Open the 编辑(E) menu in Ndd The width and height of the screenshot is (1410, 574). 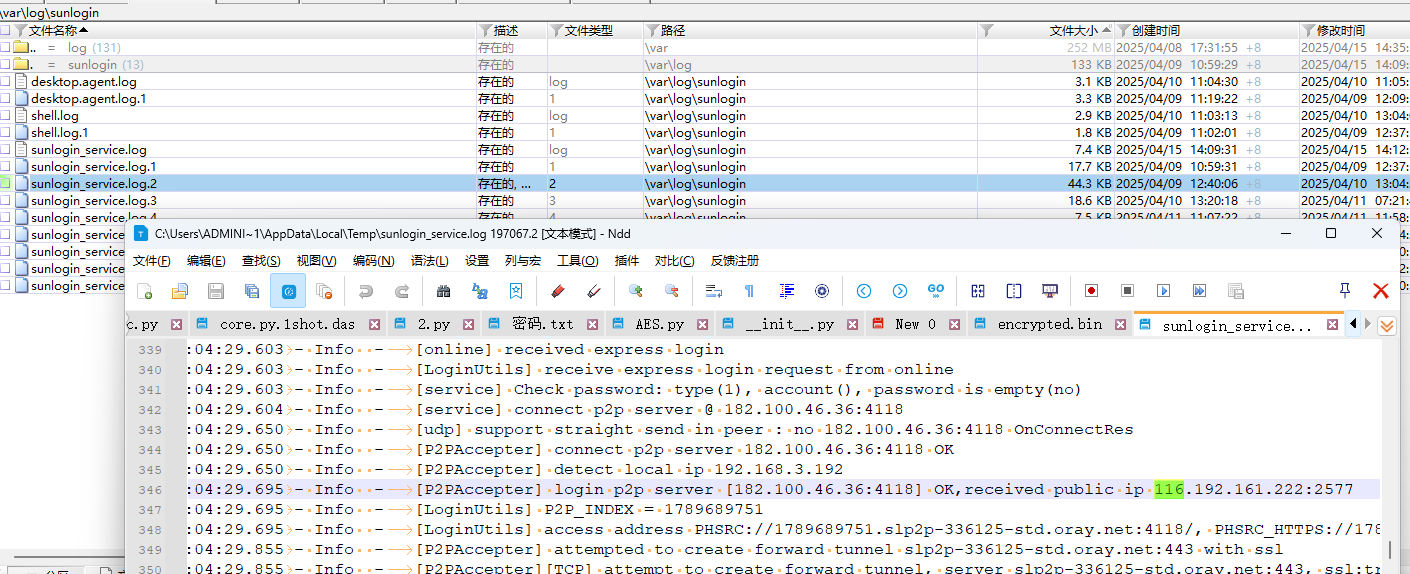(x=206, y=261)
